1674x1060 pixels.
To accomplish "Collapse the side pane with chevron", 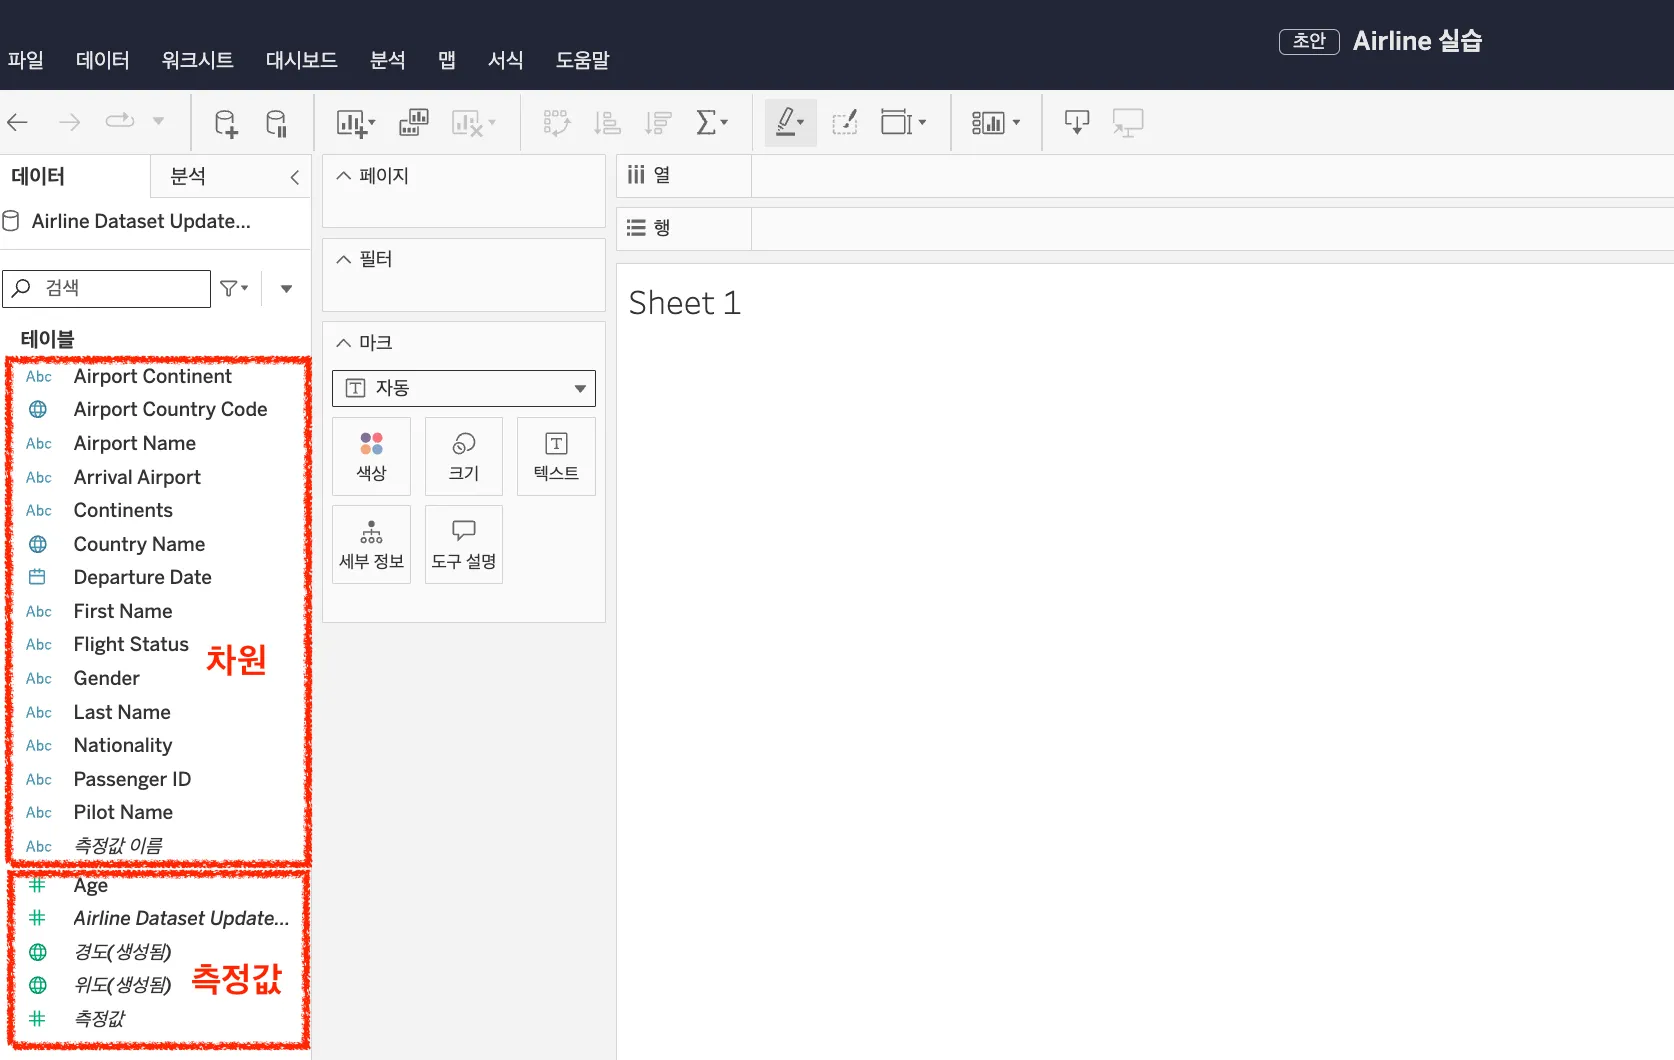I will click(294, 177).
